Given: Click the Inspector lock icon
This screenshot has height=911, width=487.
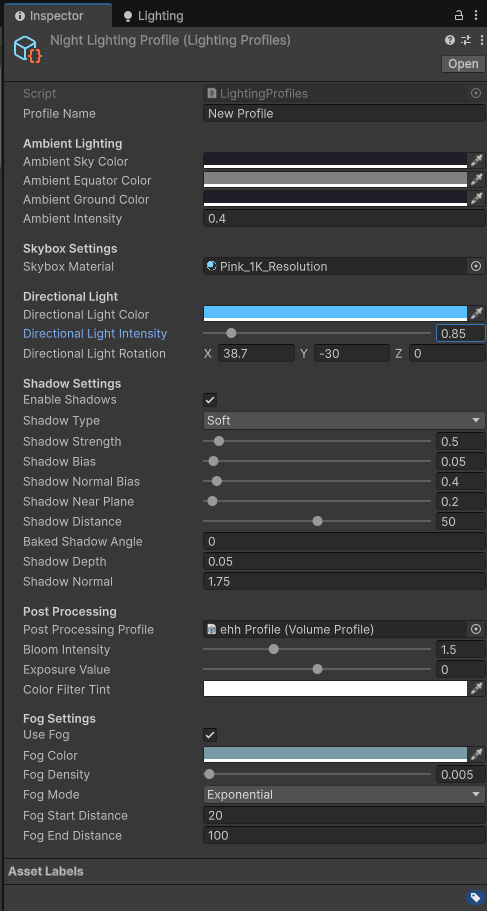Looking at the screenshot, I should pyautogui.click(x=459, y=16).
